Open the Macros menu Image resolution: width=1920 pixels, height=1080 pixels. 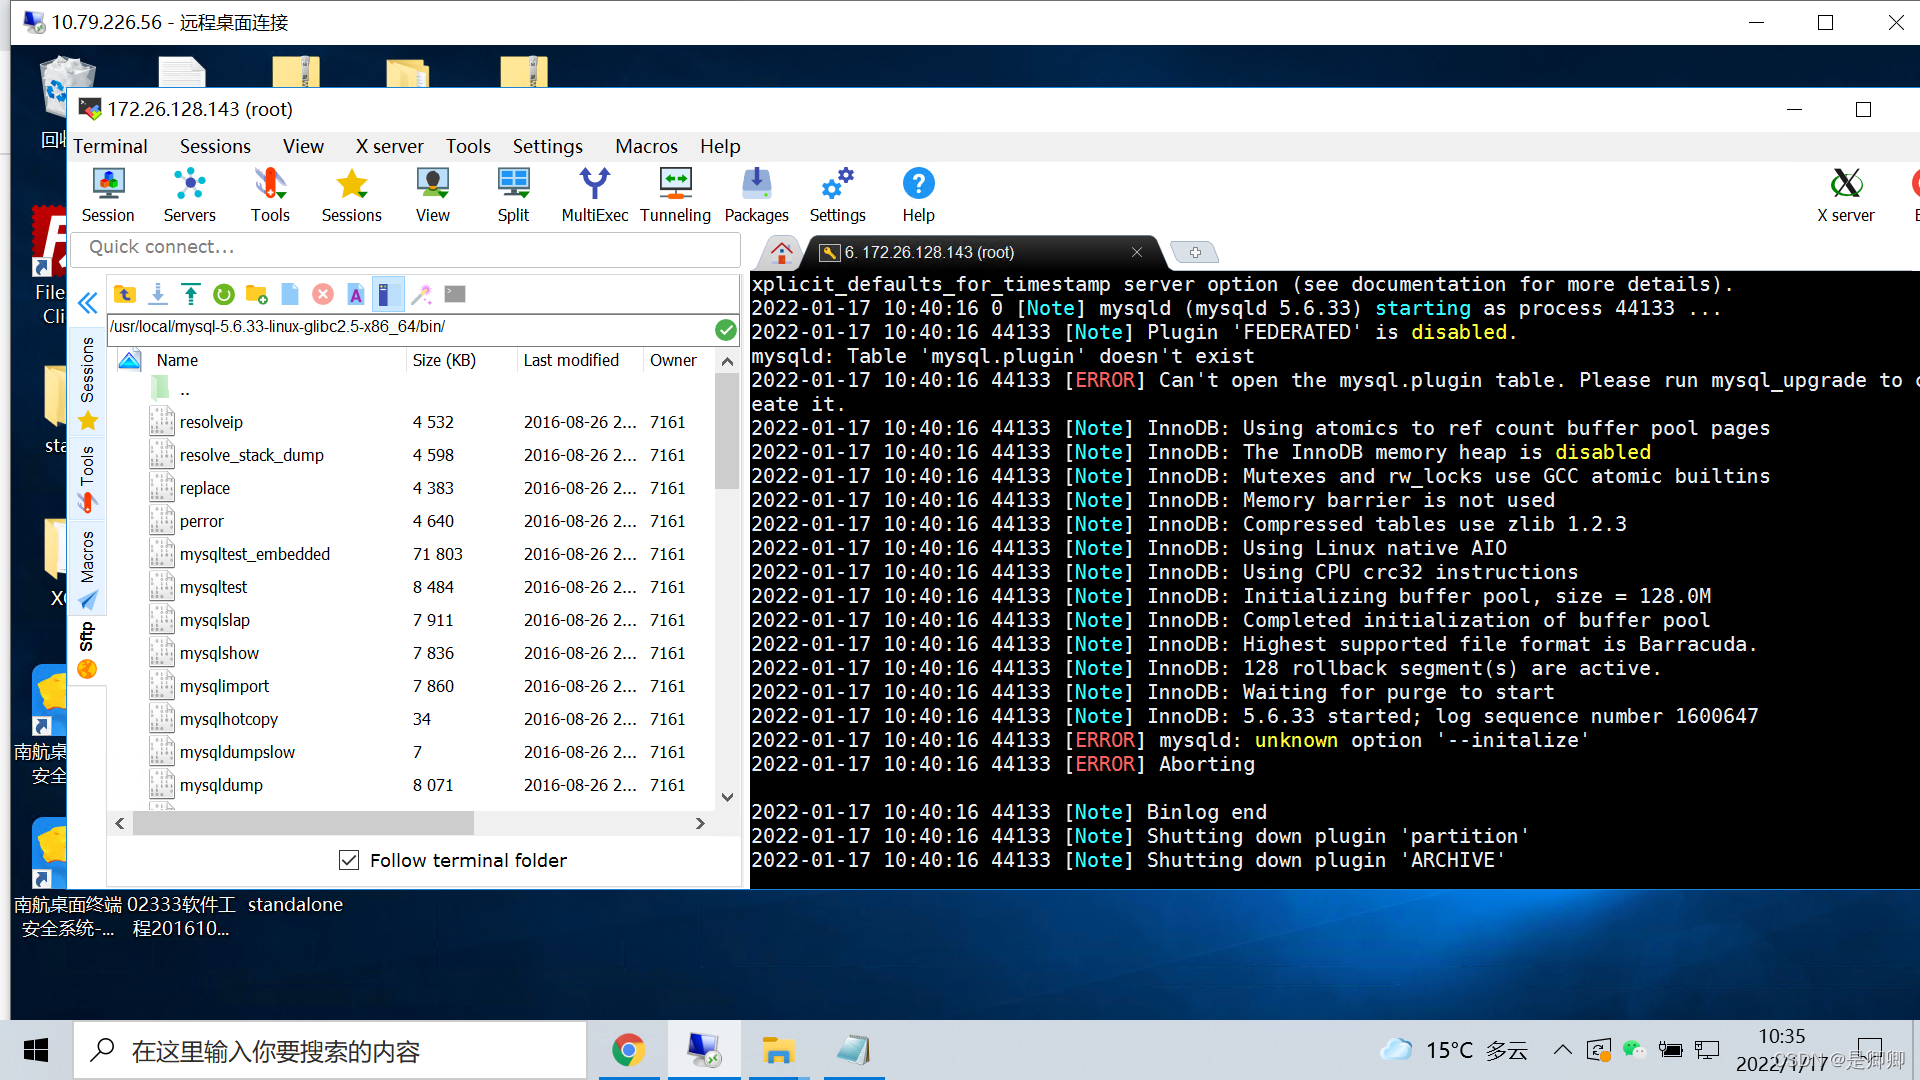pyautogui.click(x=646, y=146)
